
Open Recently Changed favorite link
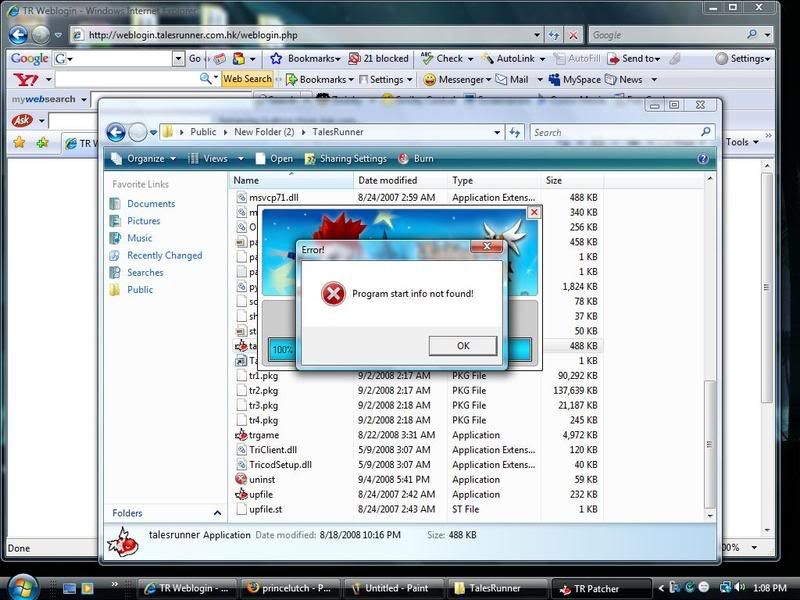(x=163, y=256)
